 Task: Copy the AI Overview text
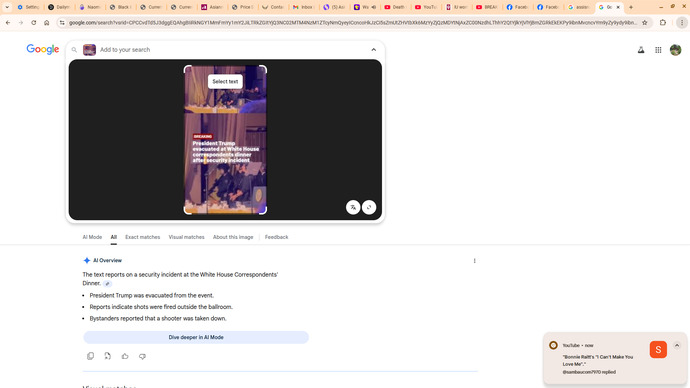[x=91, y=356]
